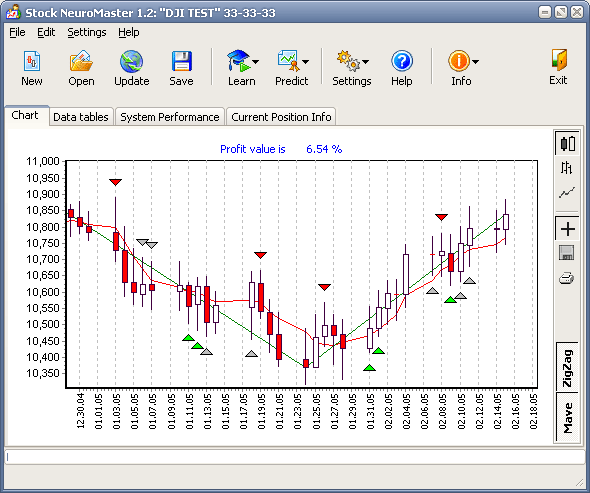This screenshot has height=493, width=590.
Task: Click the Exit door icon
Action: click(558, 60)
